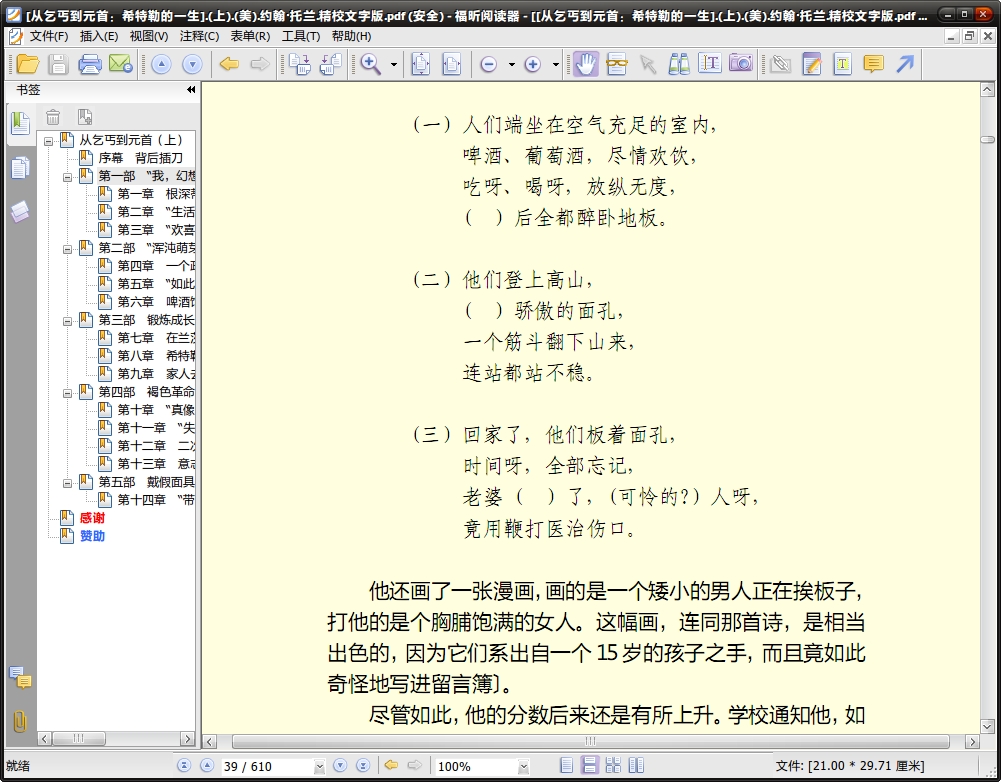Collapse the 第三部 bookmark node

pos(68,321)
